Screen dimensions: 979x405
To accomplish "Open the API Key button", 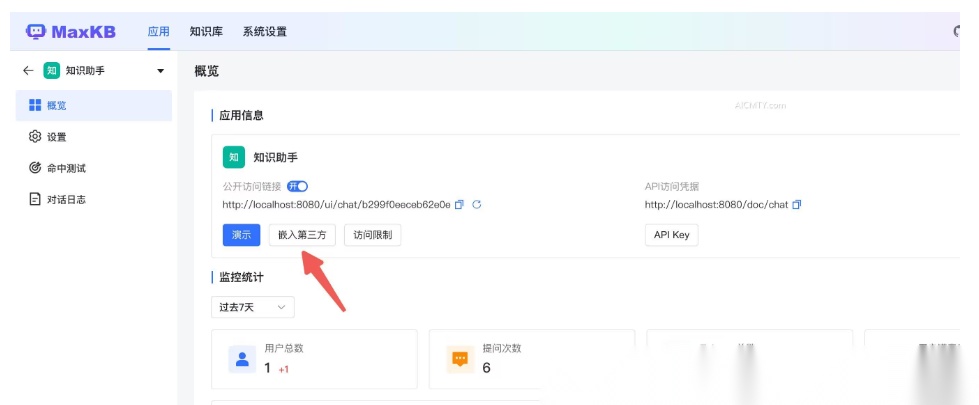I will (x=672, y=235).
